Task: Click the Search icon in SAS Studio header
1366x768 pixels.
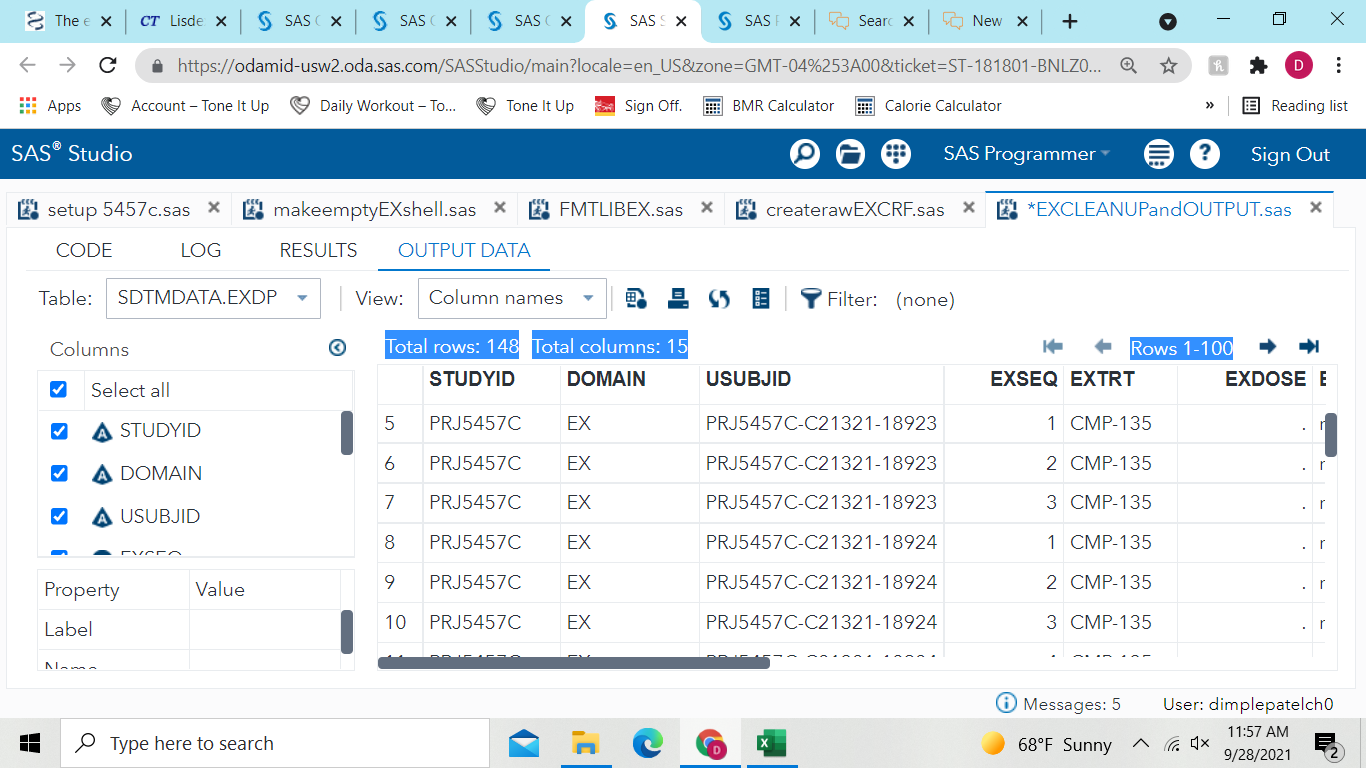Action: (x=804, y=154)
